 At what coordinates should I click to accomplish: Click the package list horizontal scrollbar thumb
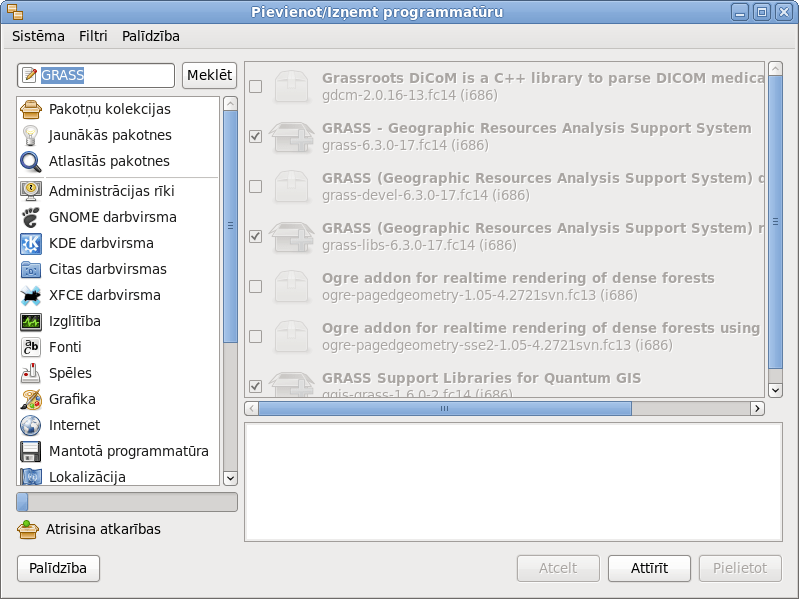[x=445, y=409]
